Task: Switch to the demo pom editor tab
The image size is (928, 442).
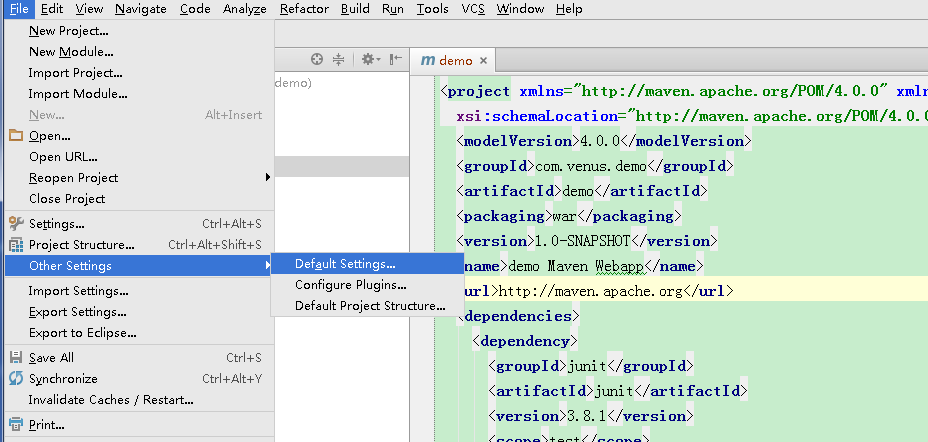Action: [x=453, y=60]
